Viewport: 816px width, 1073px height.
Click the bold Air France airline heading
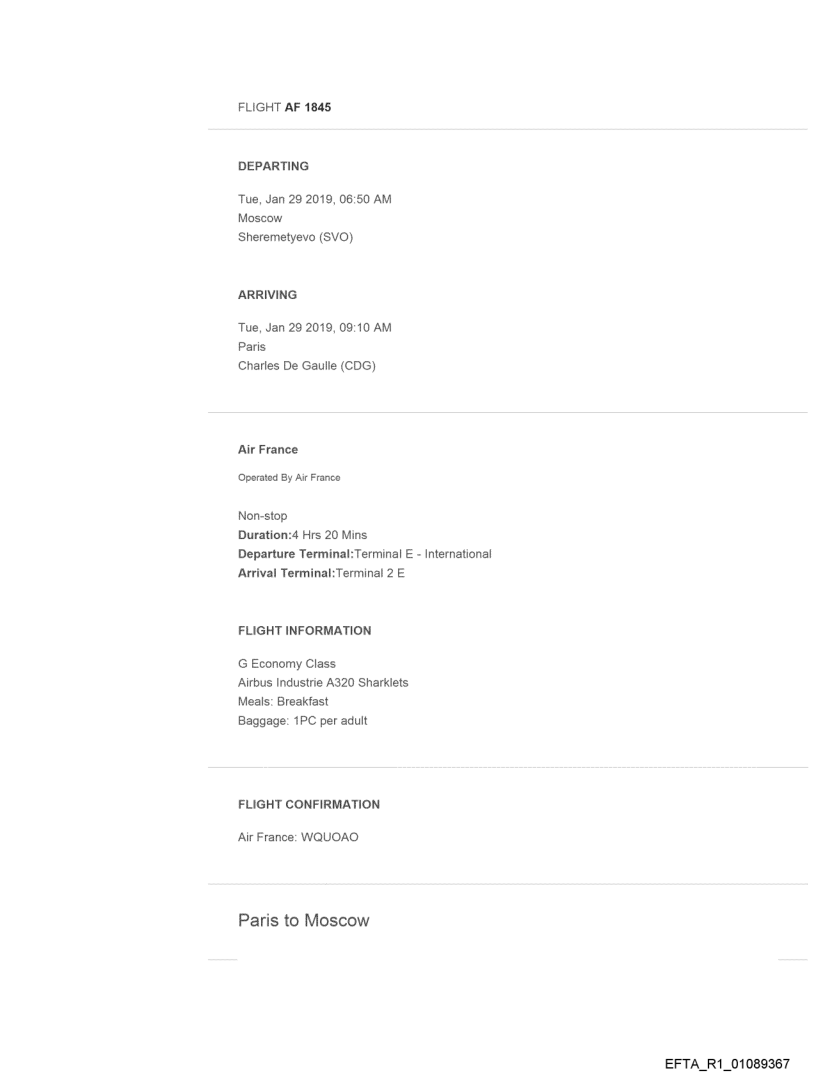(x=268, y=450)
